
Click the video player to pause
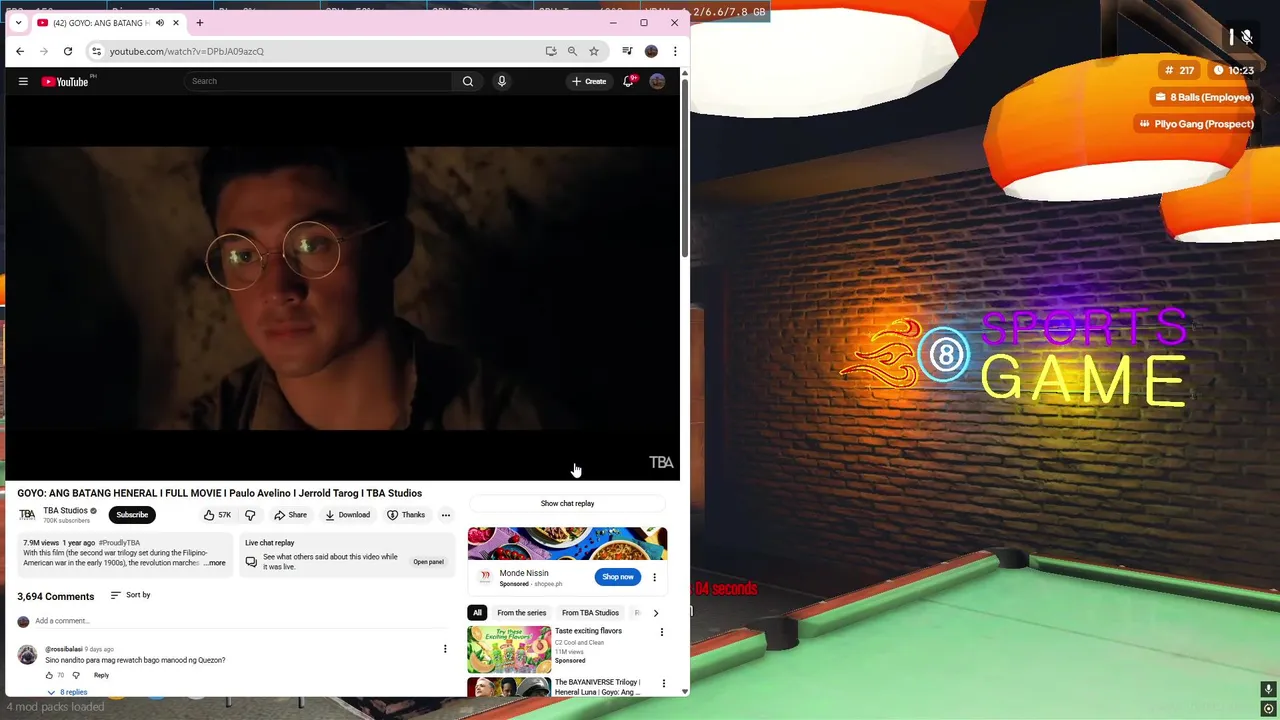(x=342, y=288)
